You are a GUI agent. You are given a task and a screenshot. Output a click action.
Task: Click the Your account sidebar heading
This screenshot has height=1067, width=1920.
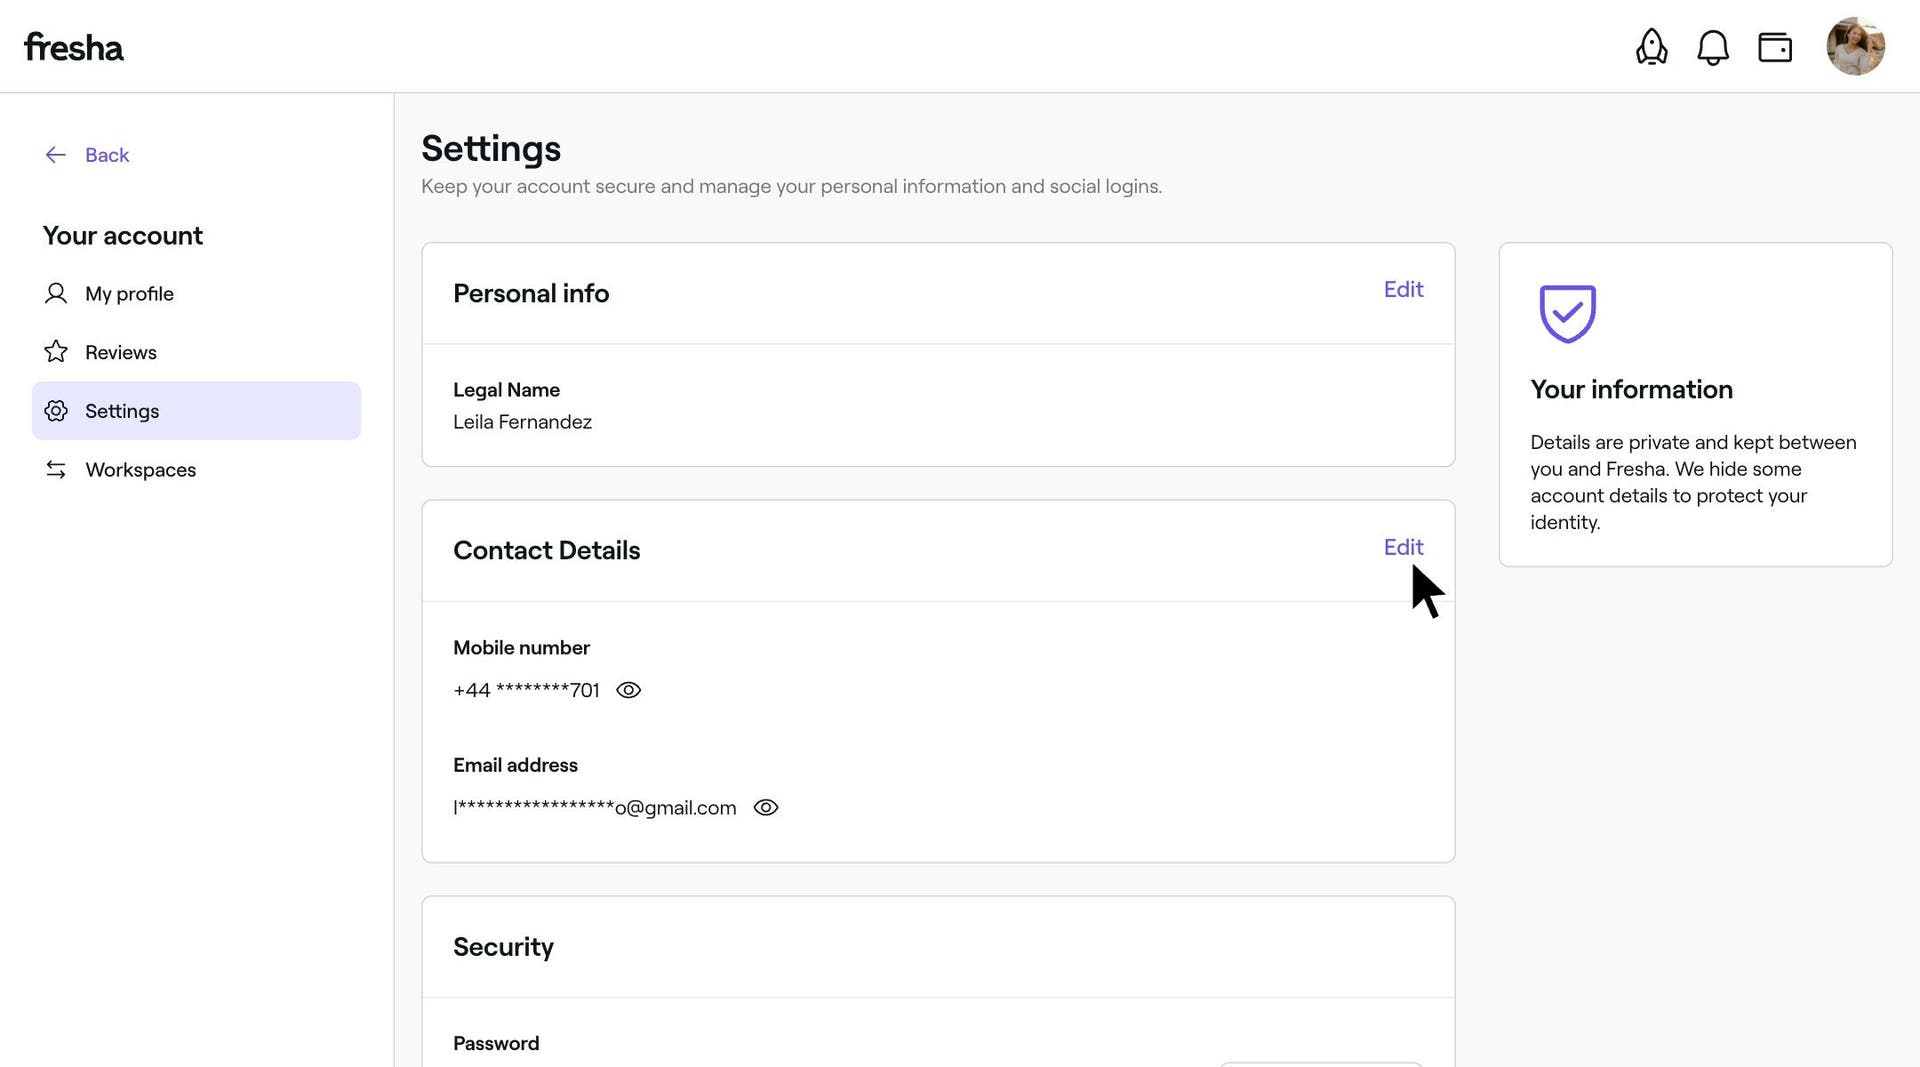(123, 236)
